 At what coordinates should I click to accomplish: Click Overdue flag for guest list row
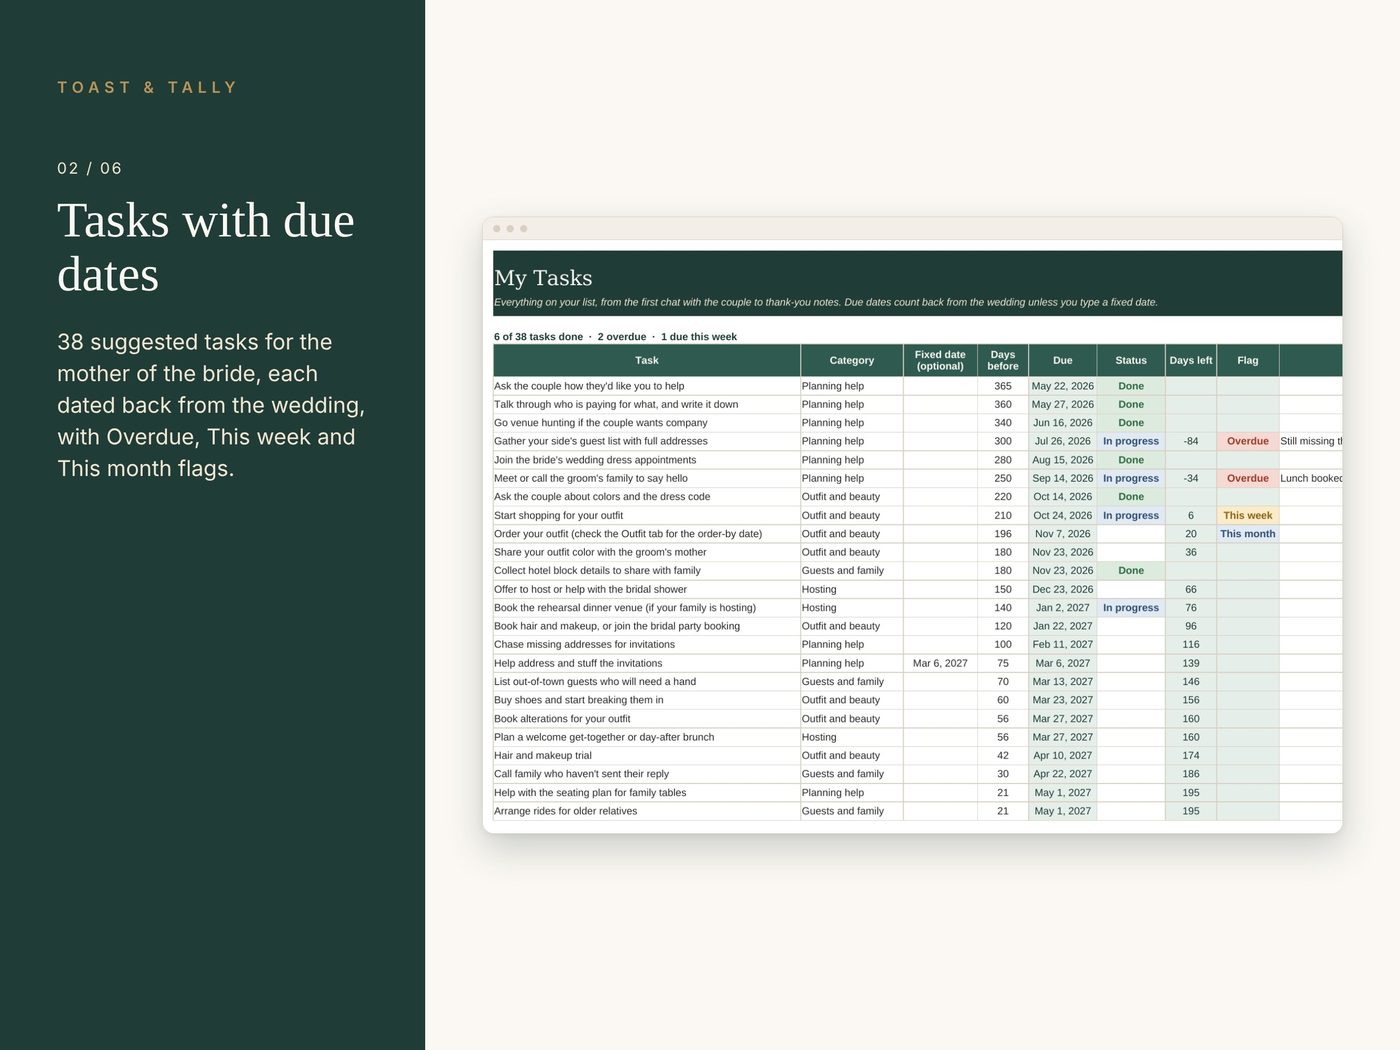point(1248,441)
